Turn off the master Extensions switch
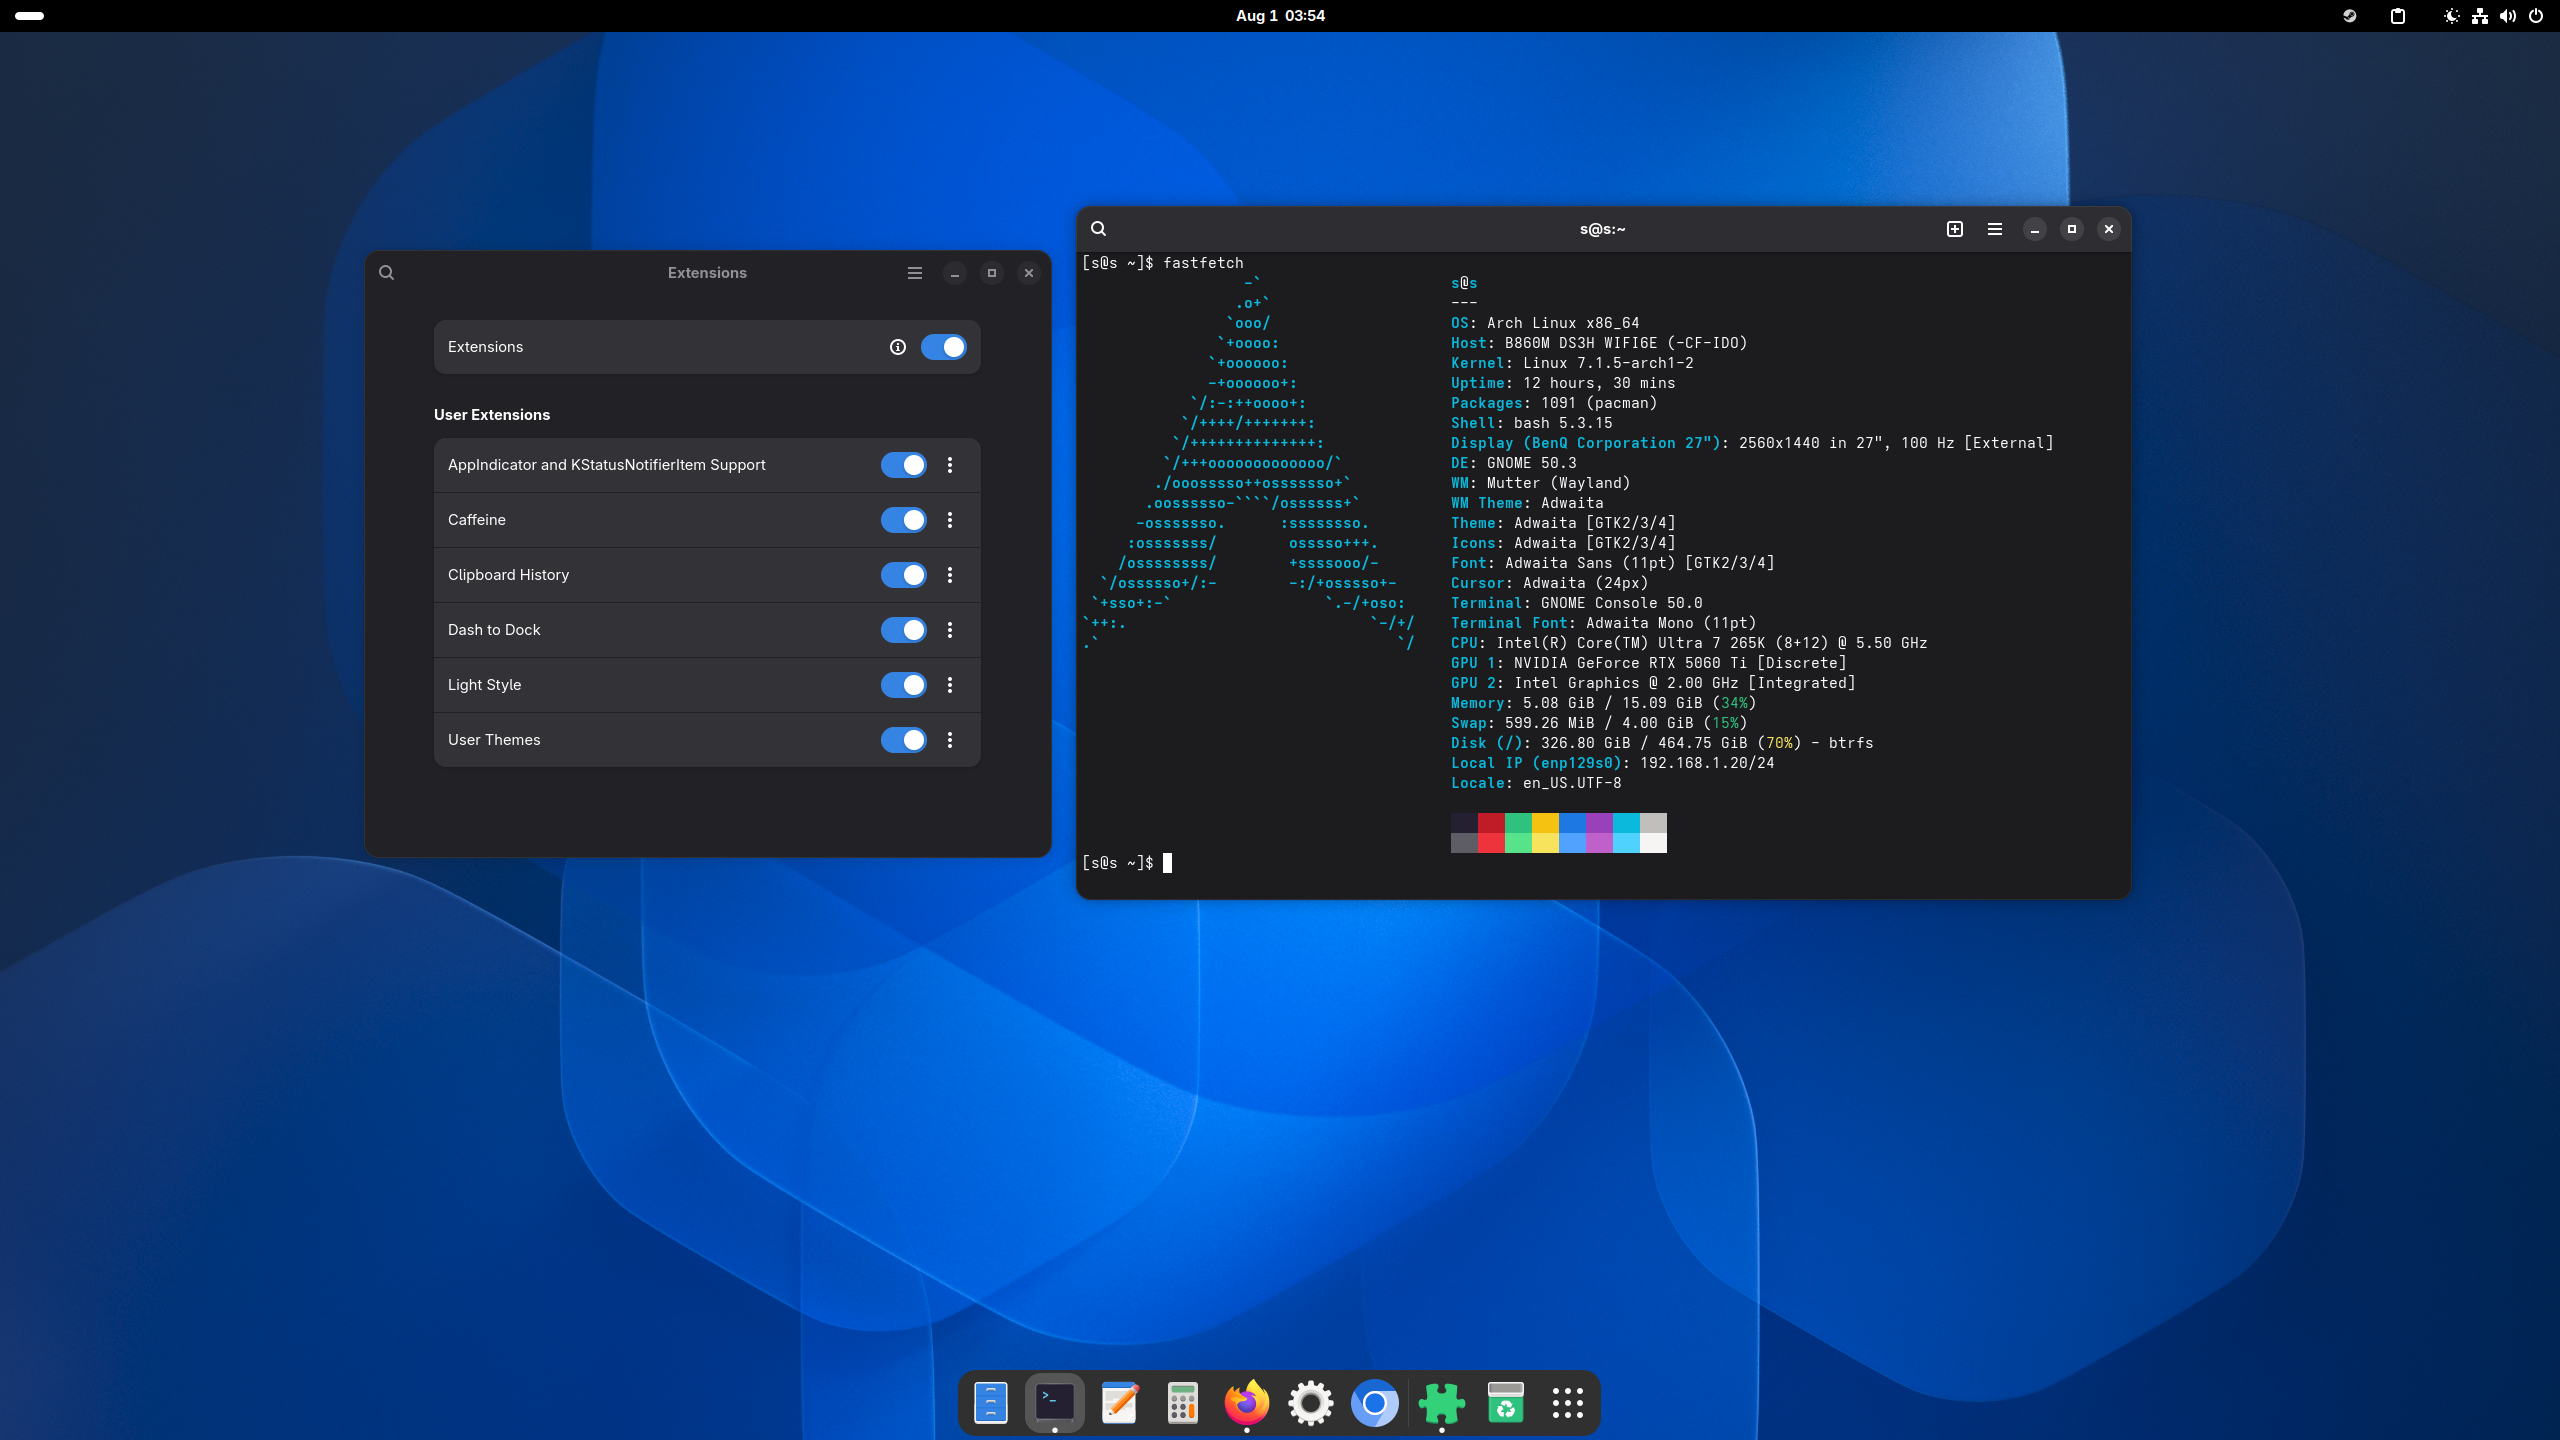 (x=944, y=347)
